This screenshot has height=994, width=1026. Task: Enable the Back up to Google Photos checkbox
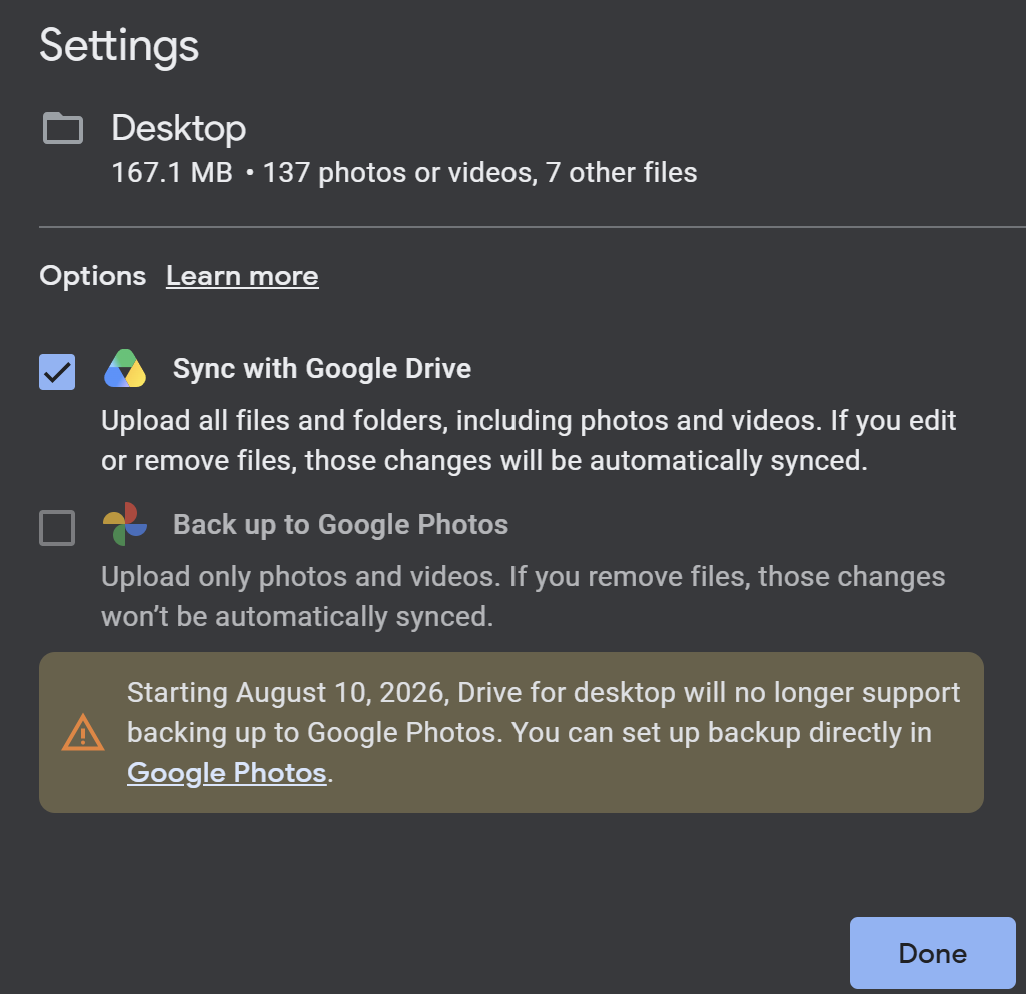[x=57, y=527]
